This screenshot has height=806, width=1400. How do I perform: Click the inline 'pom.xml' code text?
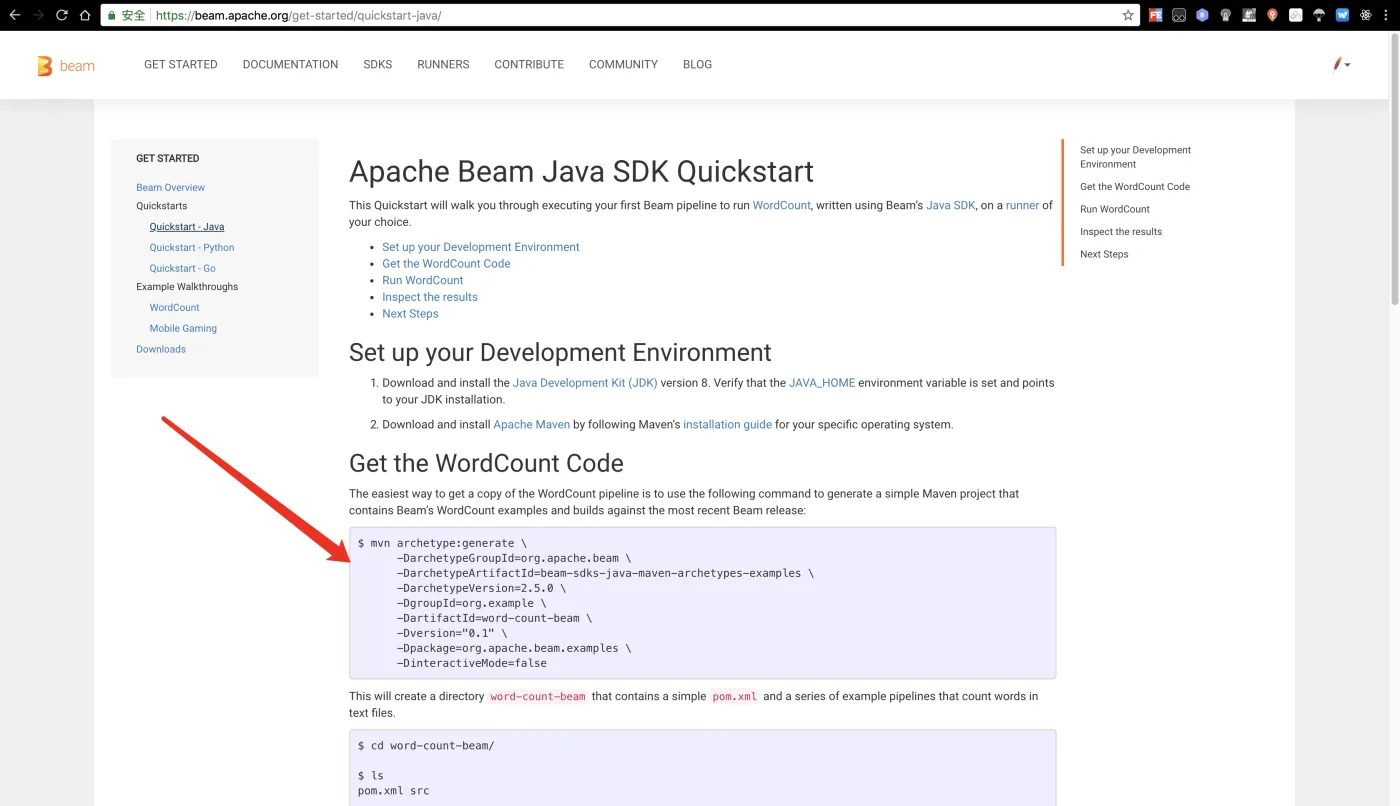click(735, 697)
